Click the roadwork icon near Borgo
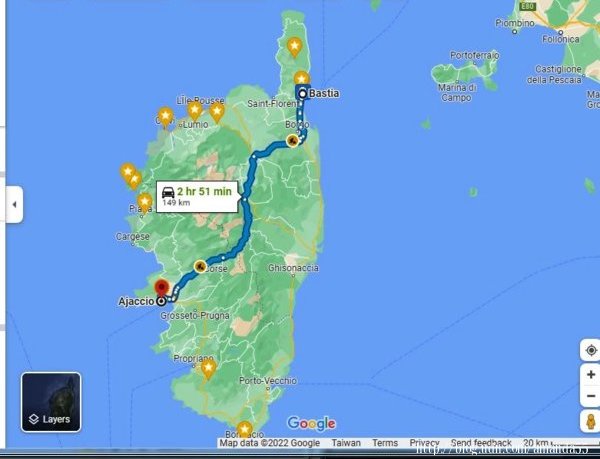The image size is (600, 459). pos(292,141)
